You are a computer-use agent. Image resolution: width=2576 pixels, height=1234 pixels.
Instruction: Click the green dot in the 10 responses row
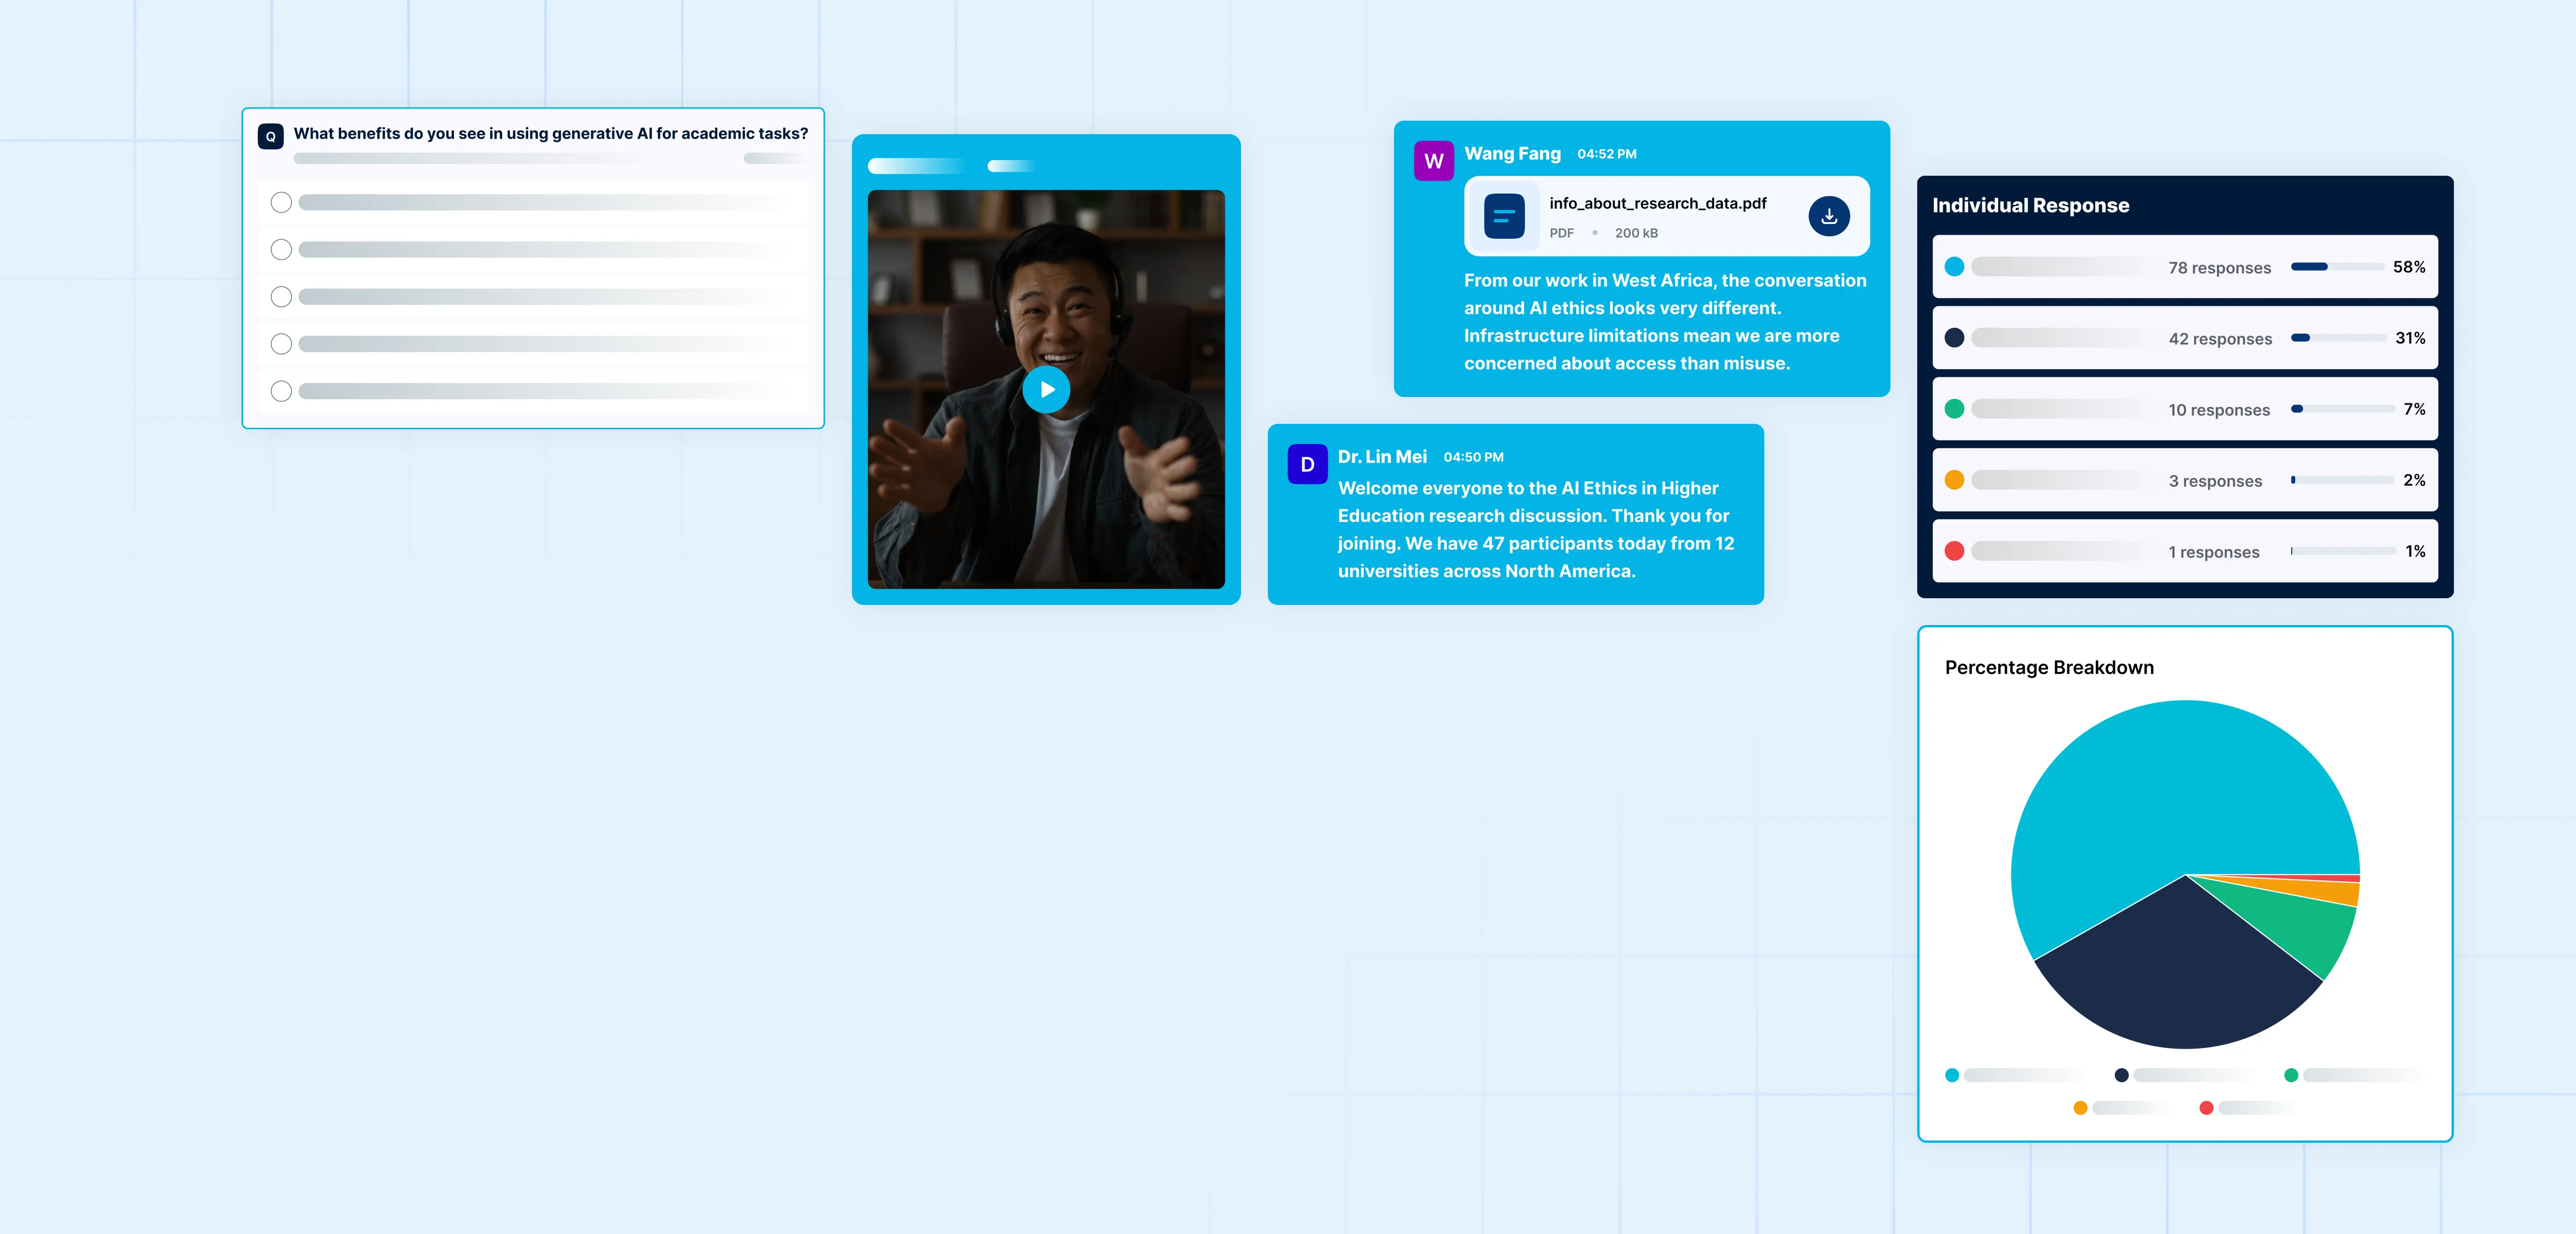click(x=1954, y=409)
